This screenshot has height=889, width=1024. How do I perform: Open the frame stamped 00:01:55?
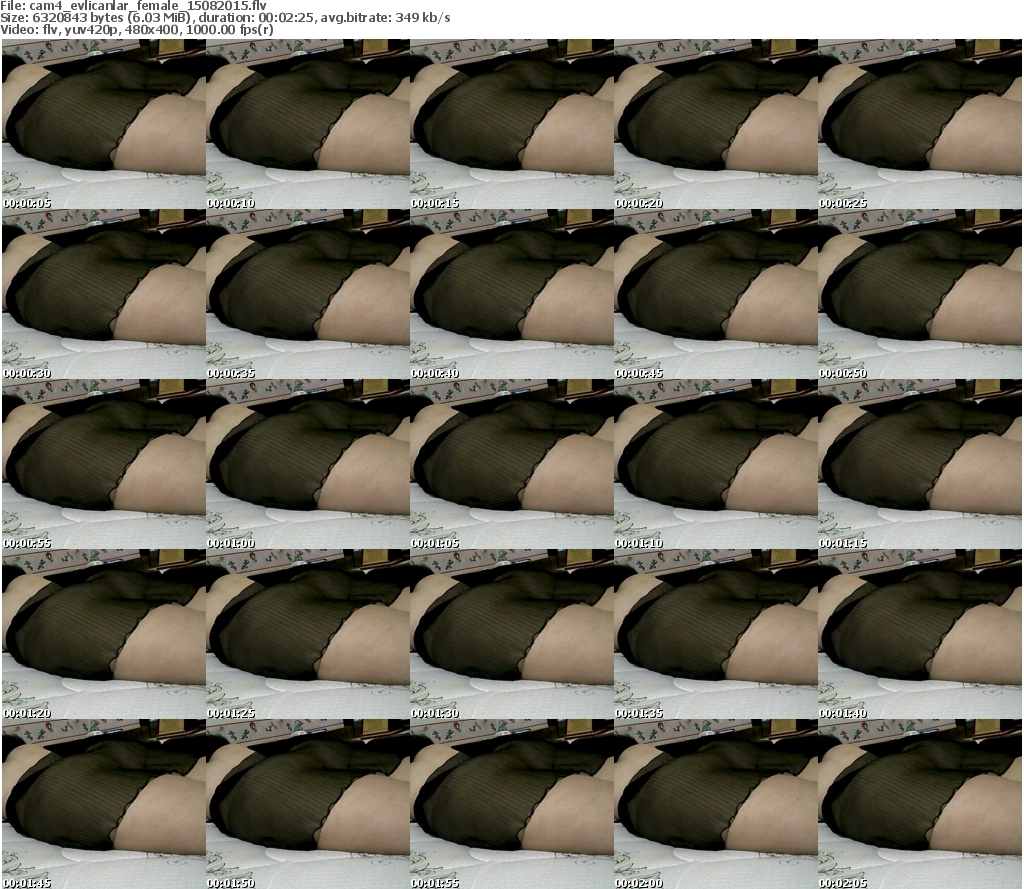pos(511,803)
